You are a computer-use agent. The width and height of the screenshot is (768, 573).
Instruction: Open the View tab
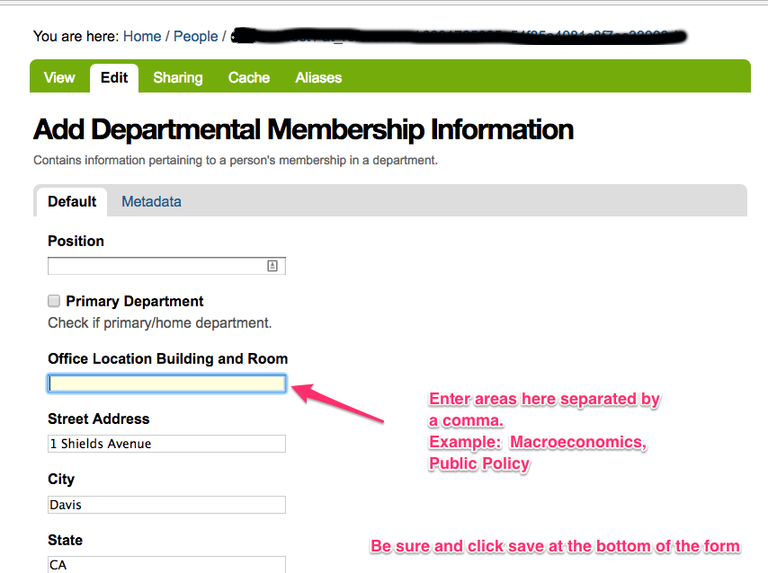click(59, 78)
